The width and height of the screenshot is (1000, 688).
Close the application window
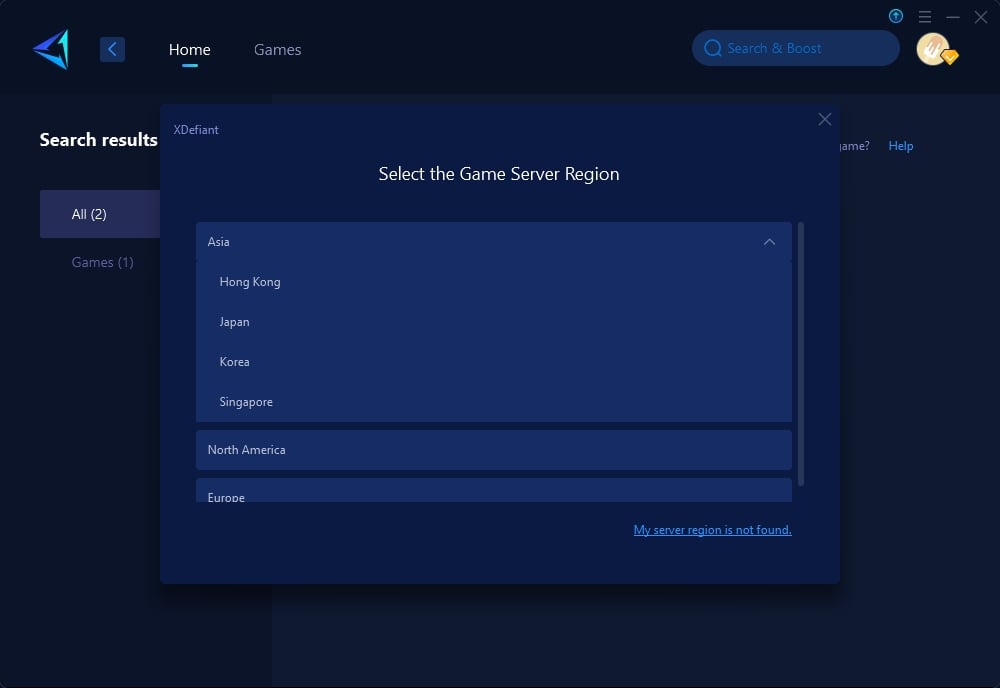981,17
